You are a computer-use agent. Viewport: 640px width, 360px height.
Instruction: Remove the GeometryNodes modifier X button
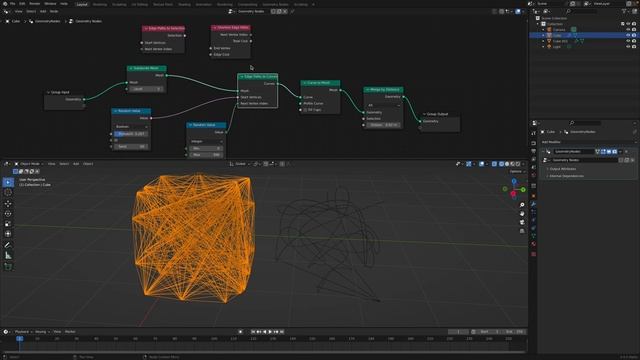tap(627, 151)
